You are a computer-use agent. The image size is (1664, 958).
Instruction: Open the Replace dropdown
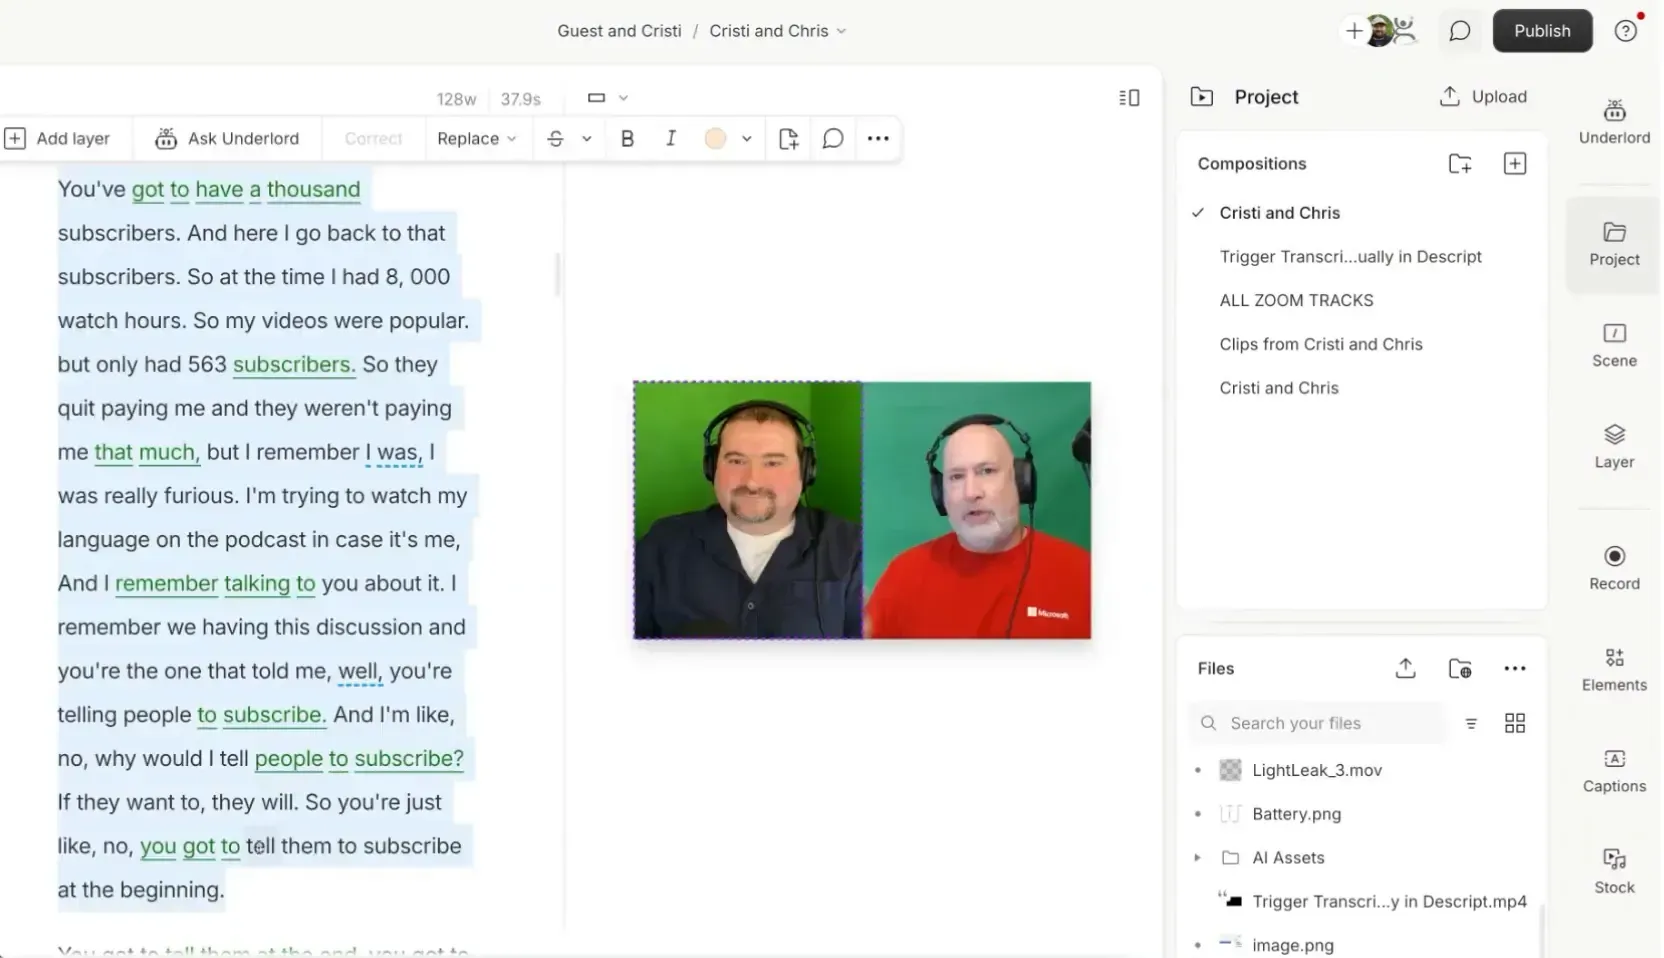(477, 138)
